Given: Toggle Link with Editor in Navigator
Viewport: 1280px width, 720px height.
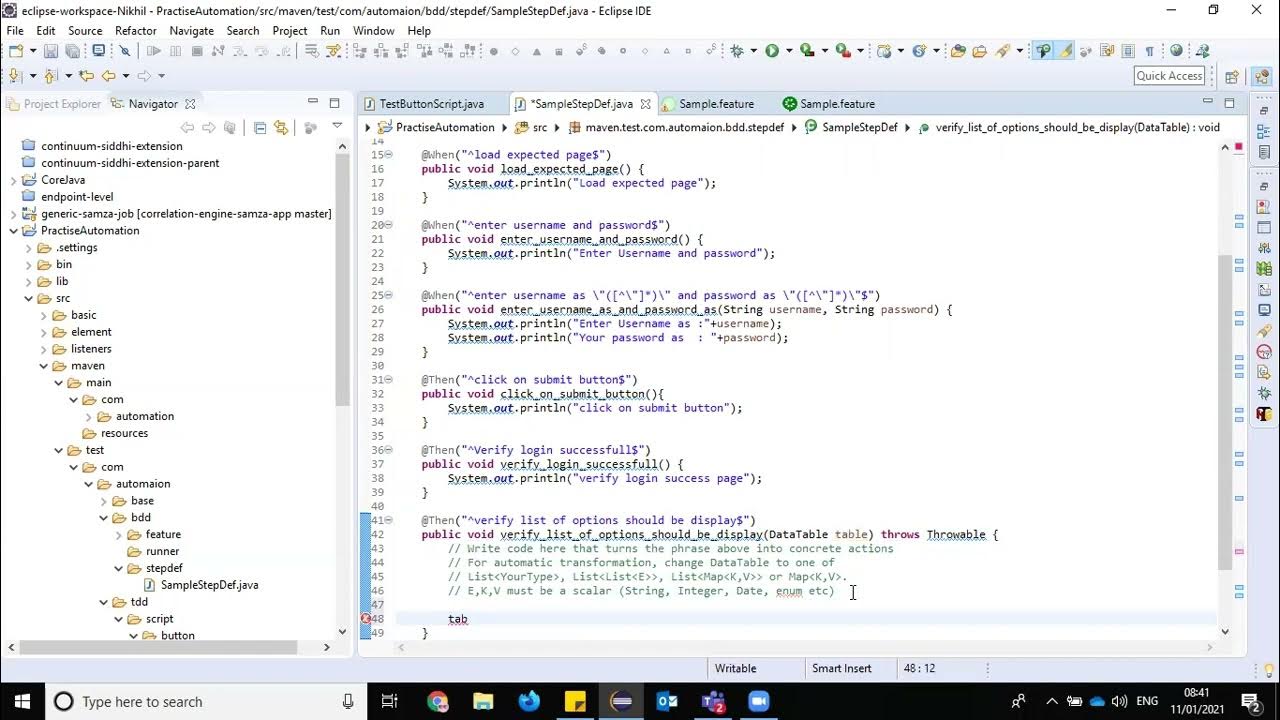Looking at the screenshot, I should pyautogui.click(x=281, y=127).
